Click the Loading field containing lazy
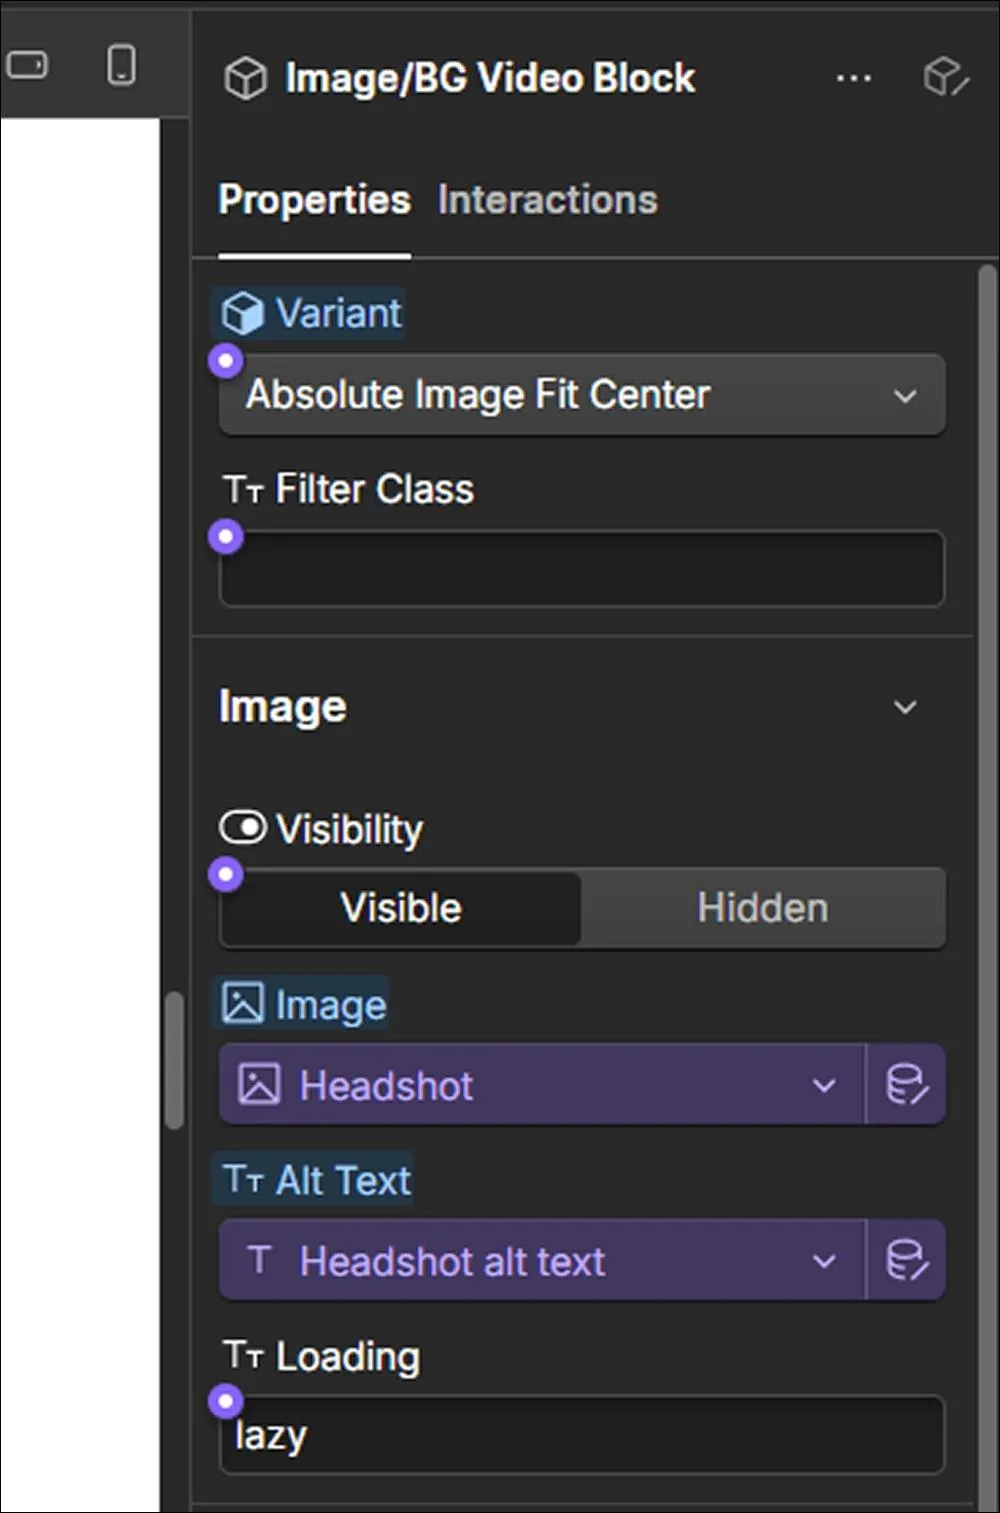 pos(582,1435)
